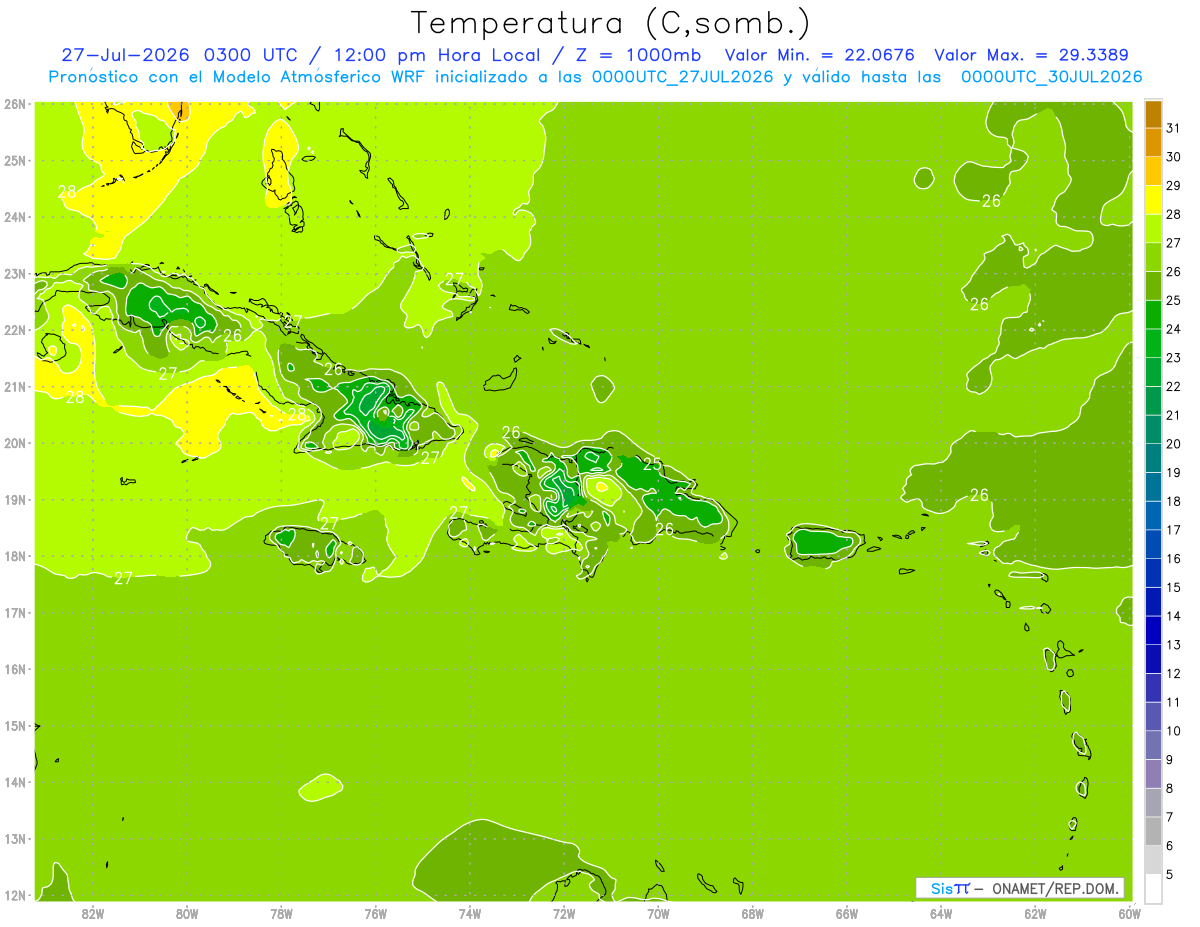Click the 26N latitude axis label
Screen dimensions: 1200x927
pyautogui.click(x=15, y=104)
